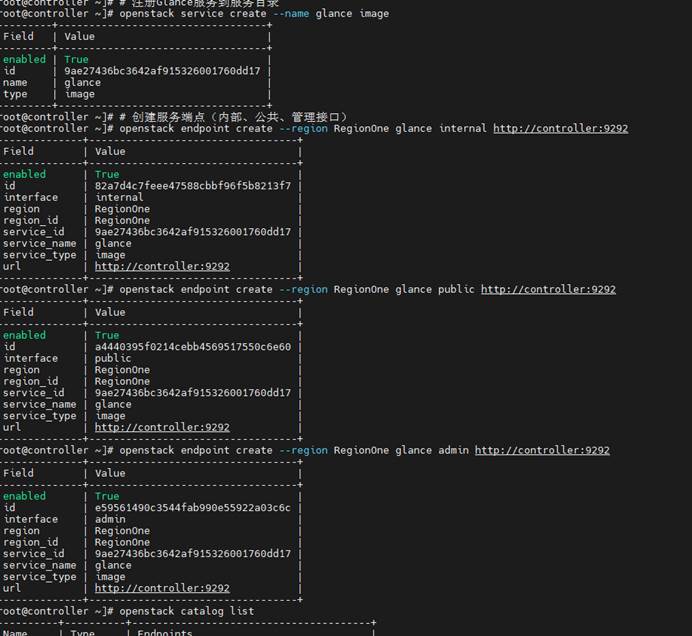Click the 'region_id' field in the public endpoint table
Screen dimensions: 692x636
[x=30, y=381]
